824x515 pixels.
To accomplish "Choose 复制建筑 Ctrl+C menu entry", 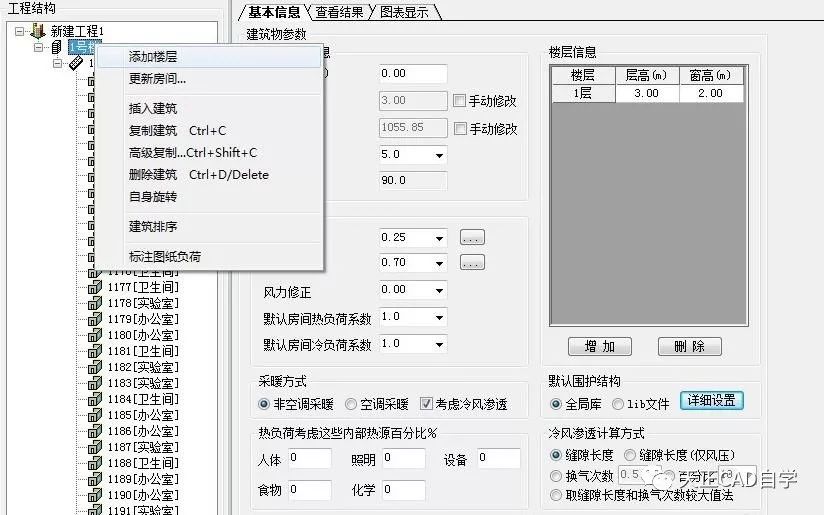I will coord(209,130).
